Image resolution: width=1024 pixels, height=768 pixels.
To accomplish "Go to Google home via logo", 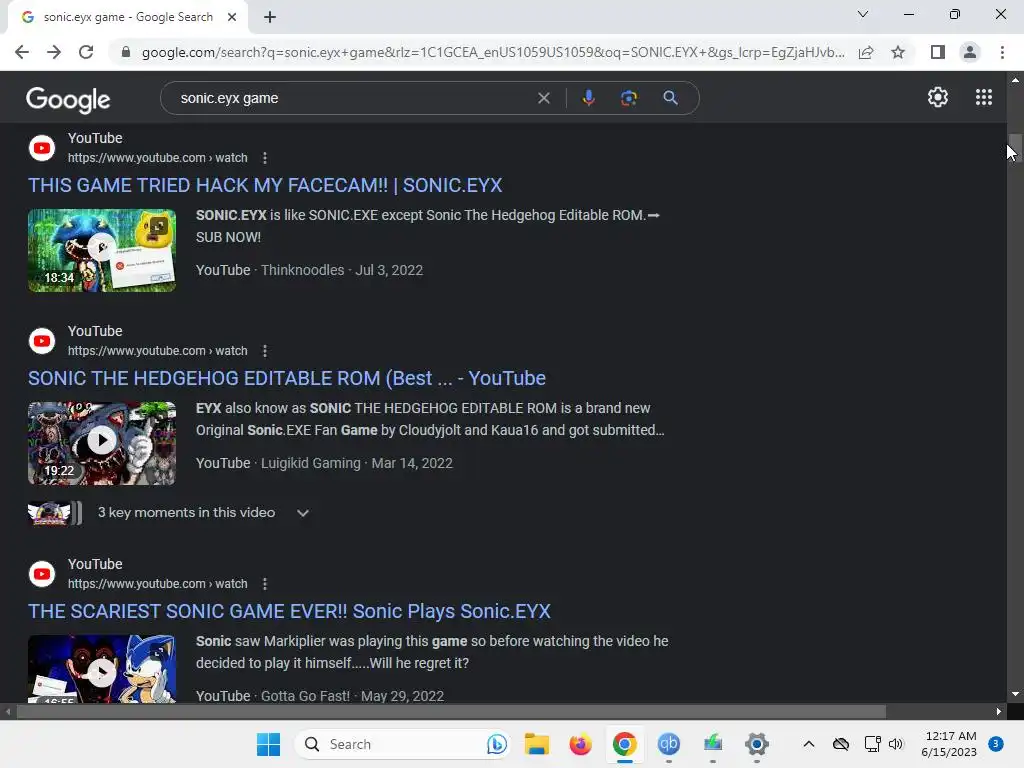I will (x=68, y=99).
